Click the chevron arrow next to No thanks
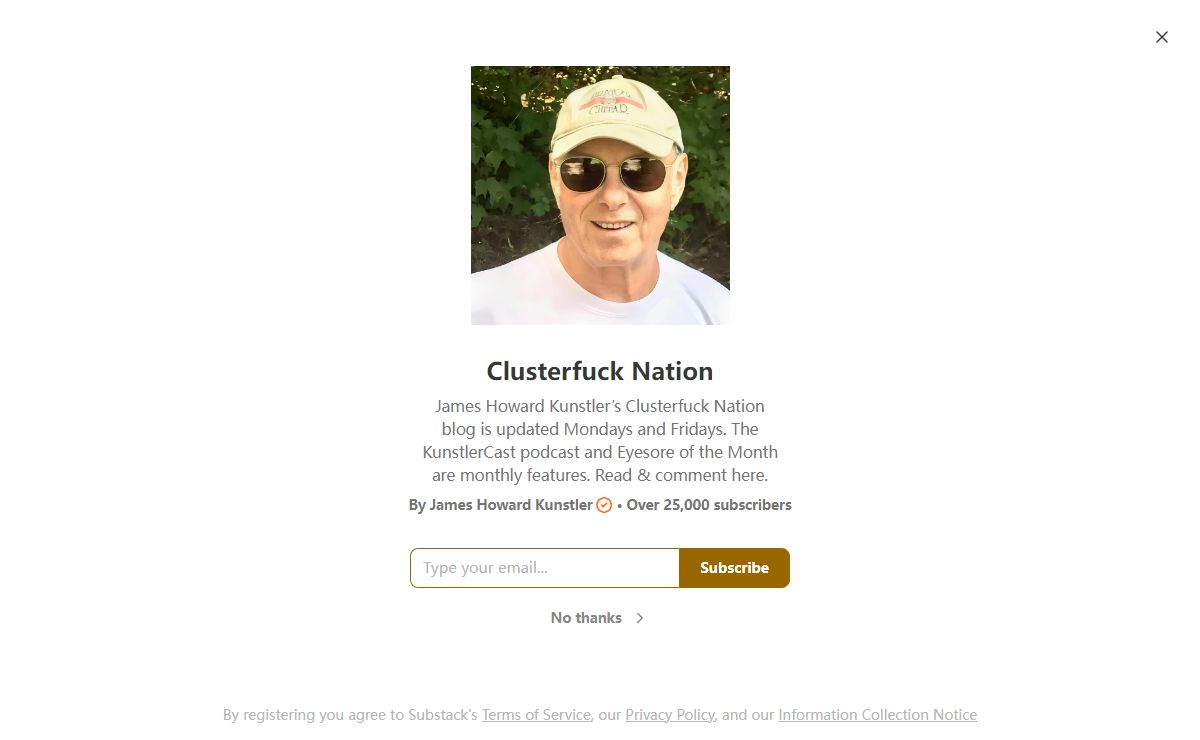This screenshot has width=1200, height=740. 640,618
